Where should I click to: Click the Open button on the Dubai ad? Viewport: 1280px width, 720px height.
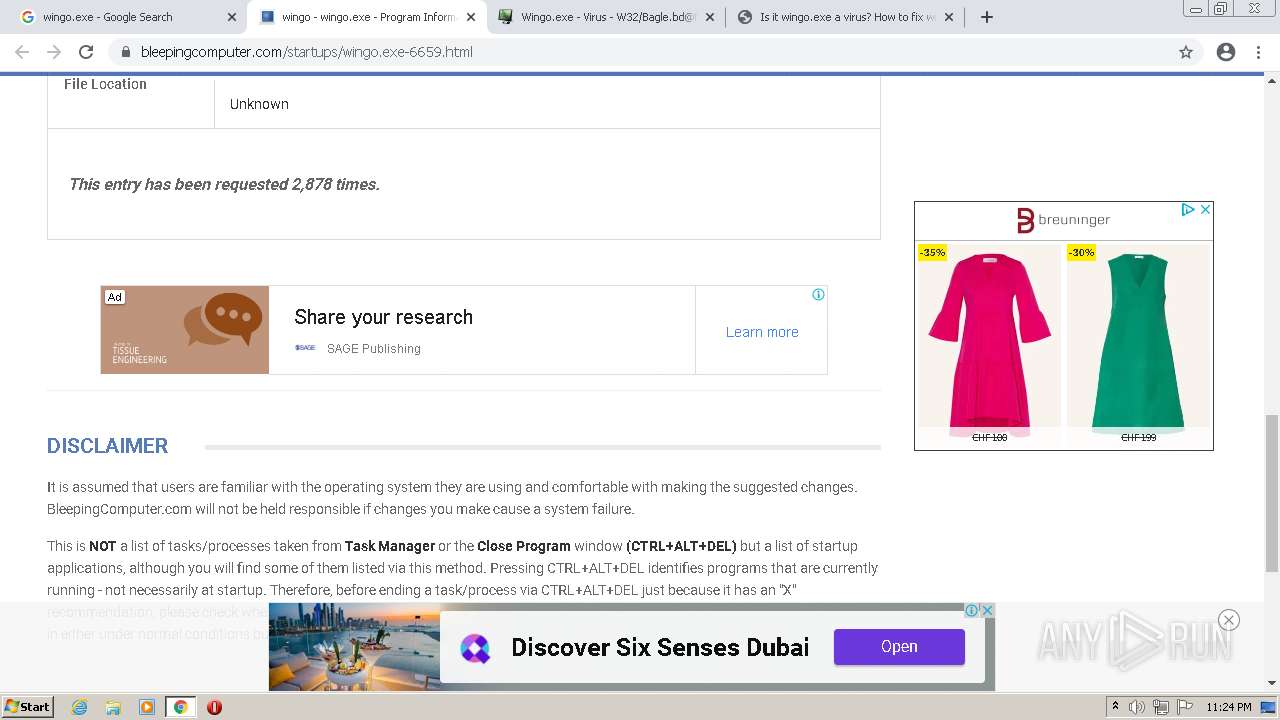899,647
